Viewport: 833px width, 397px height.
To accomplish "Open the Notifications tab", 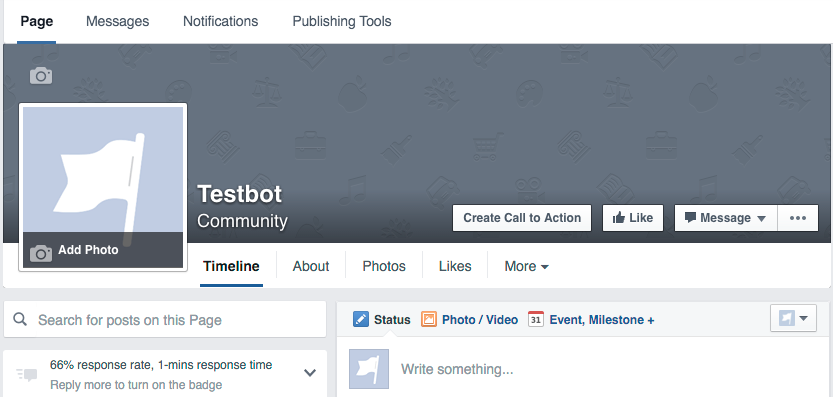I will pyautogui.click(x=220, y=21).
